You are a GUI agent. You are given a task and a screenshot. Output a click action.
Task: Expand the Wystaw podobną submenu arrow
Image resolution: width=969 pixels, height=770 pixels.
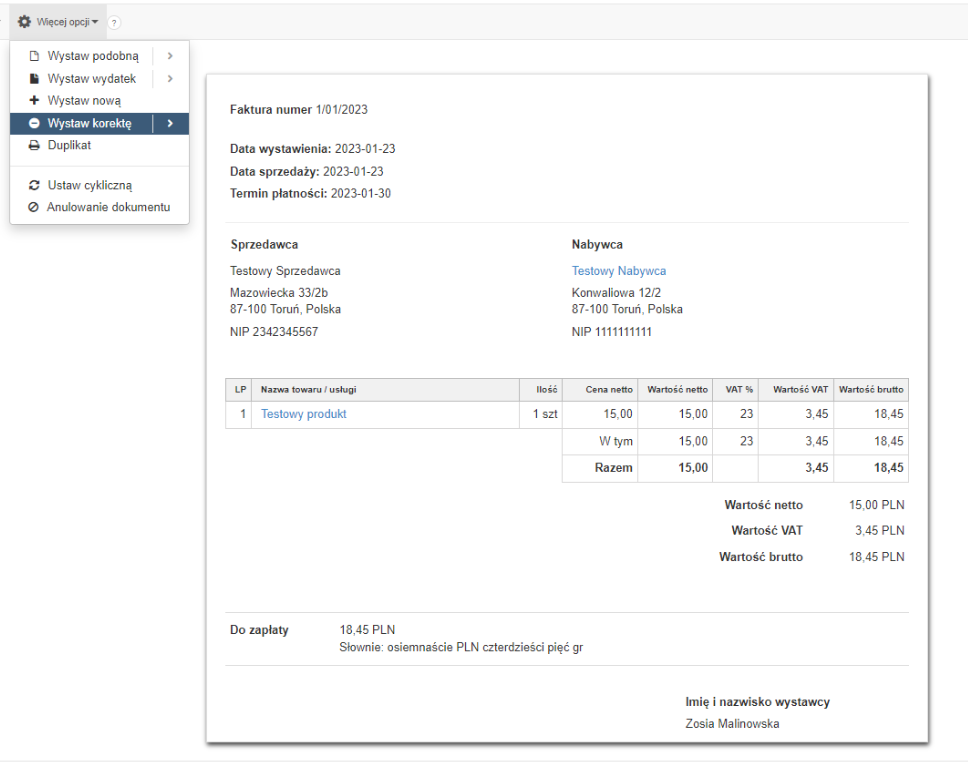(x=170, y=57)
